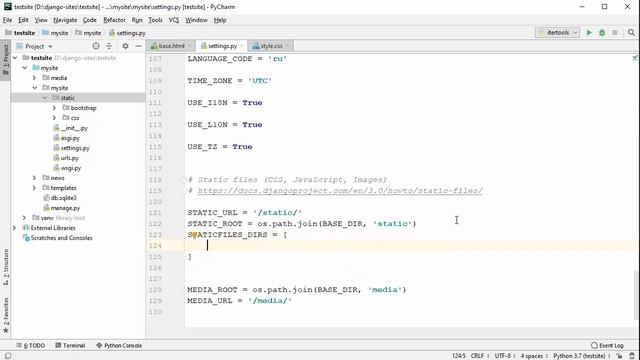Open the TODO tool window

(31, 345)
